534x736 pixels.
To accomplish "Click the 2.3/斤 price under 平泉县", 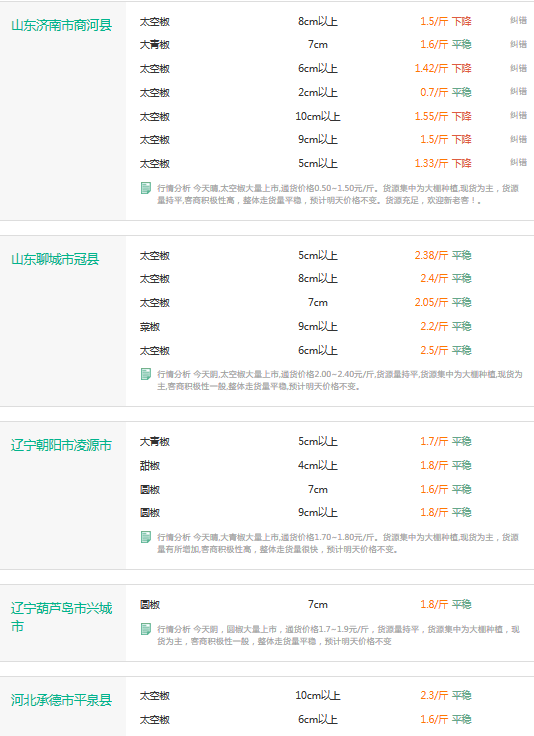I will (434, 695).
